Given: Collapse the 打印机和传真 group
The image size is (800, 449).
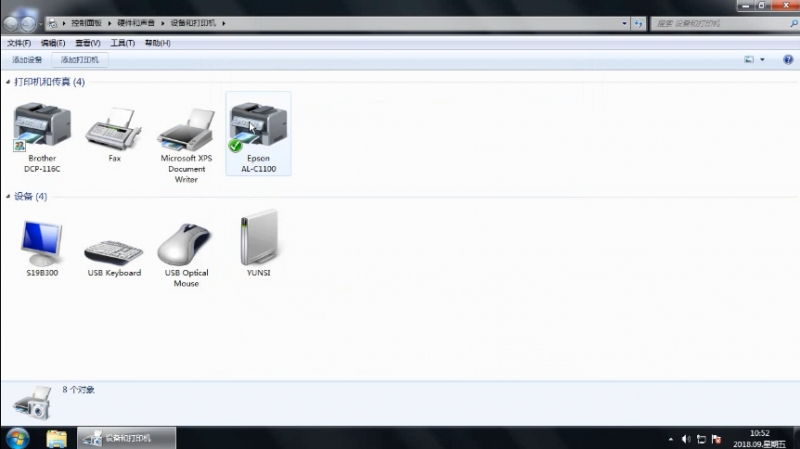Looking at the screenshot, I should [x=9, y=82].
